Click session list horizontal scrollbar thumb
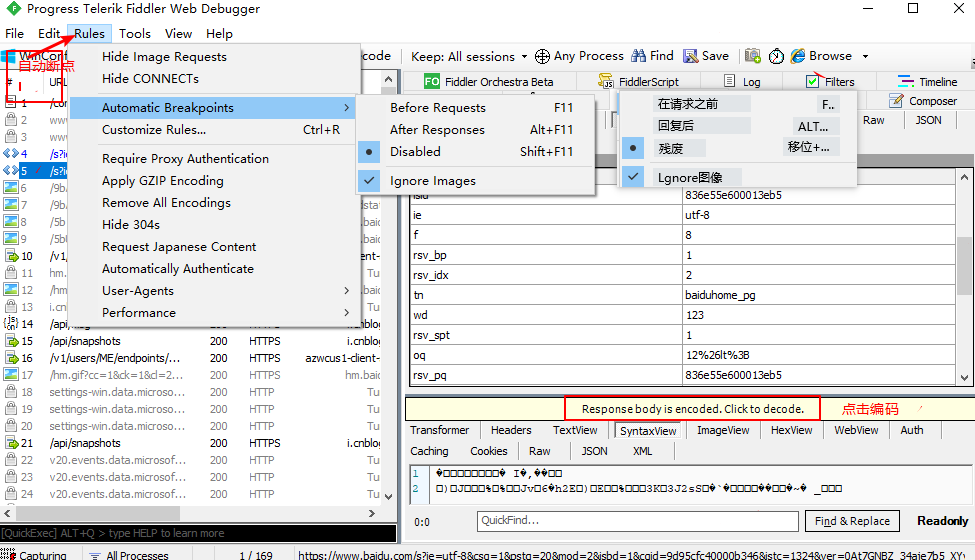This screenshot has width=975, height=560. click(x=98, y=513)
